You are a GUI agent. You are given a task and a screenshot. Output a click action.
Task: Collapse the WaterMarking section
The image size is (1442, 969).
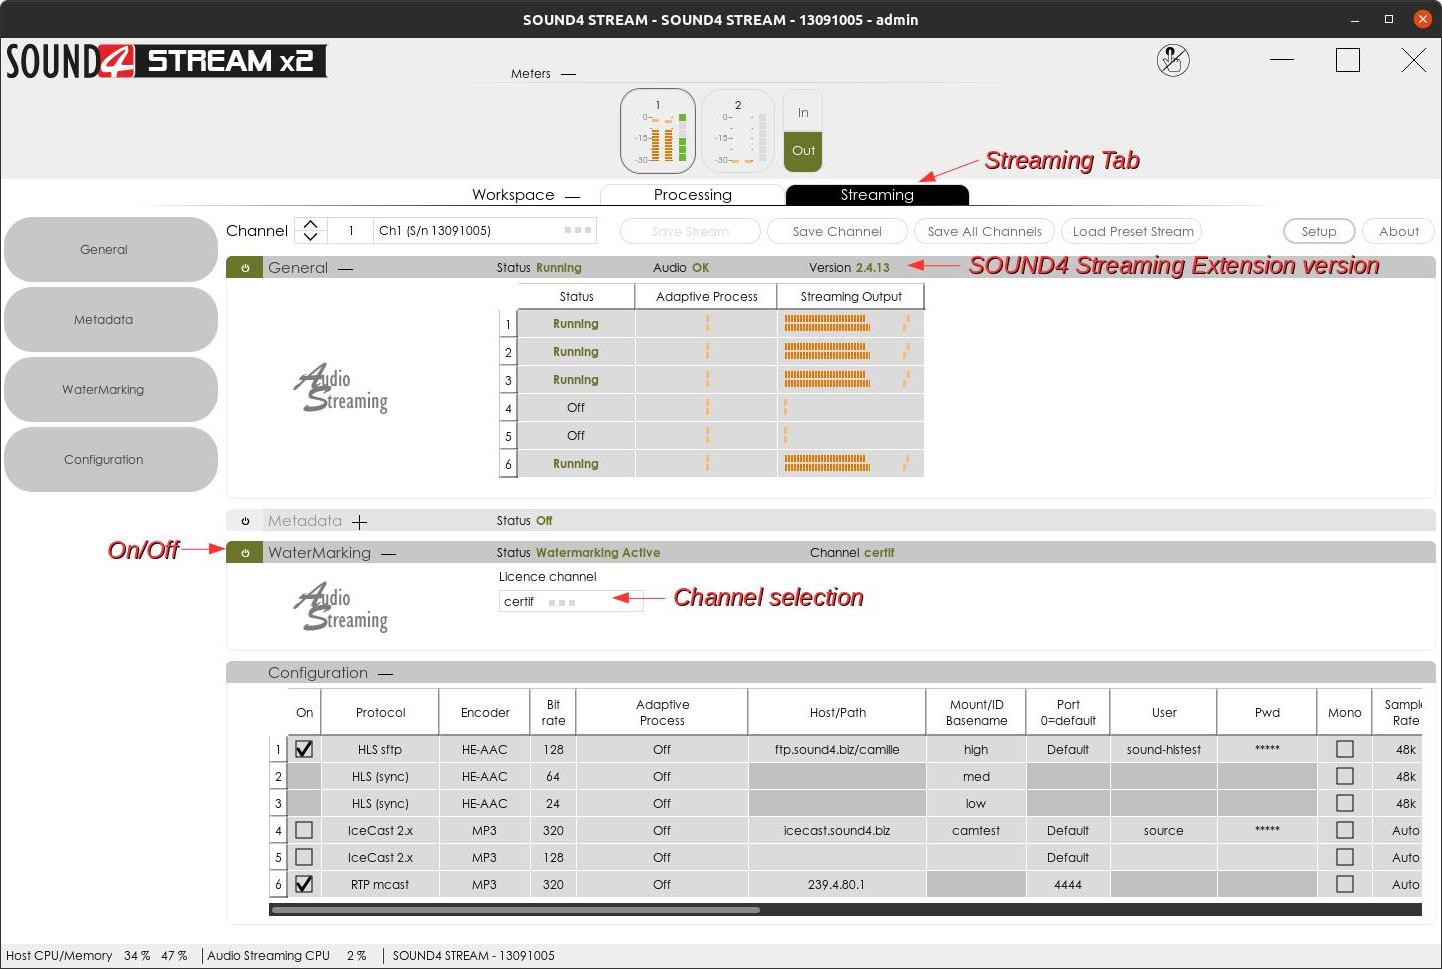tap(388, 554)
